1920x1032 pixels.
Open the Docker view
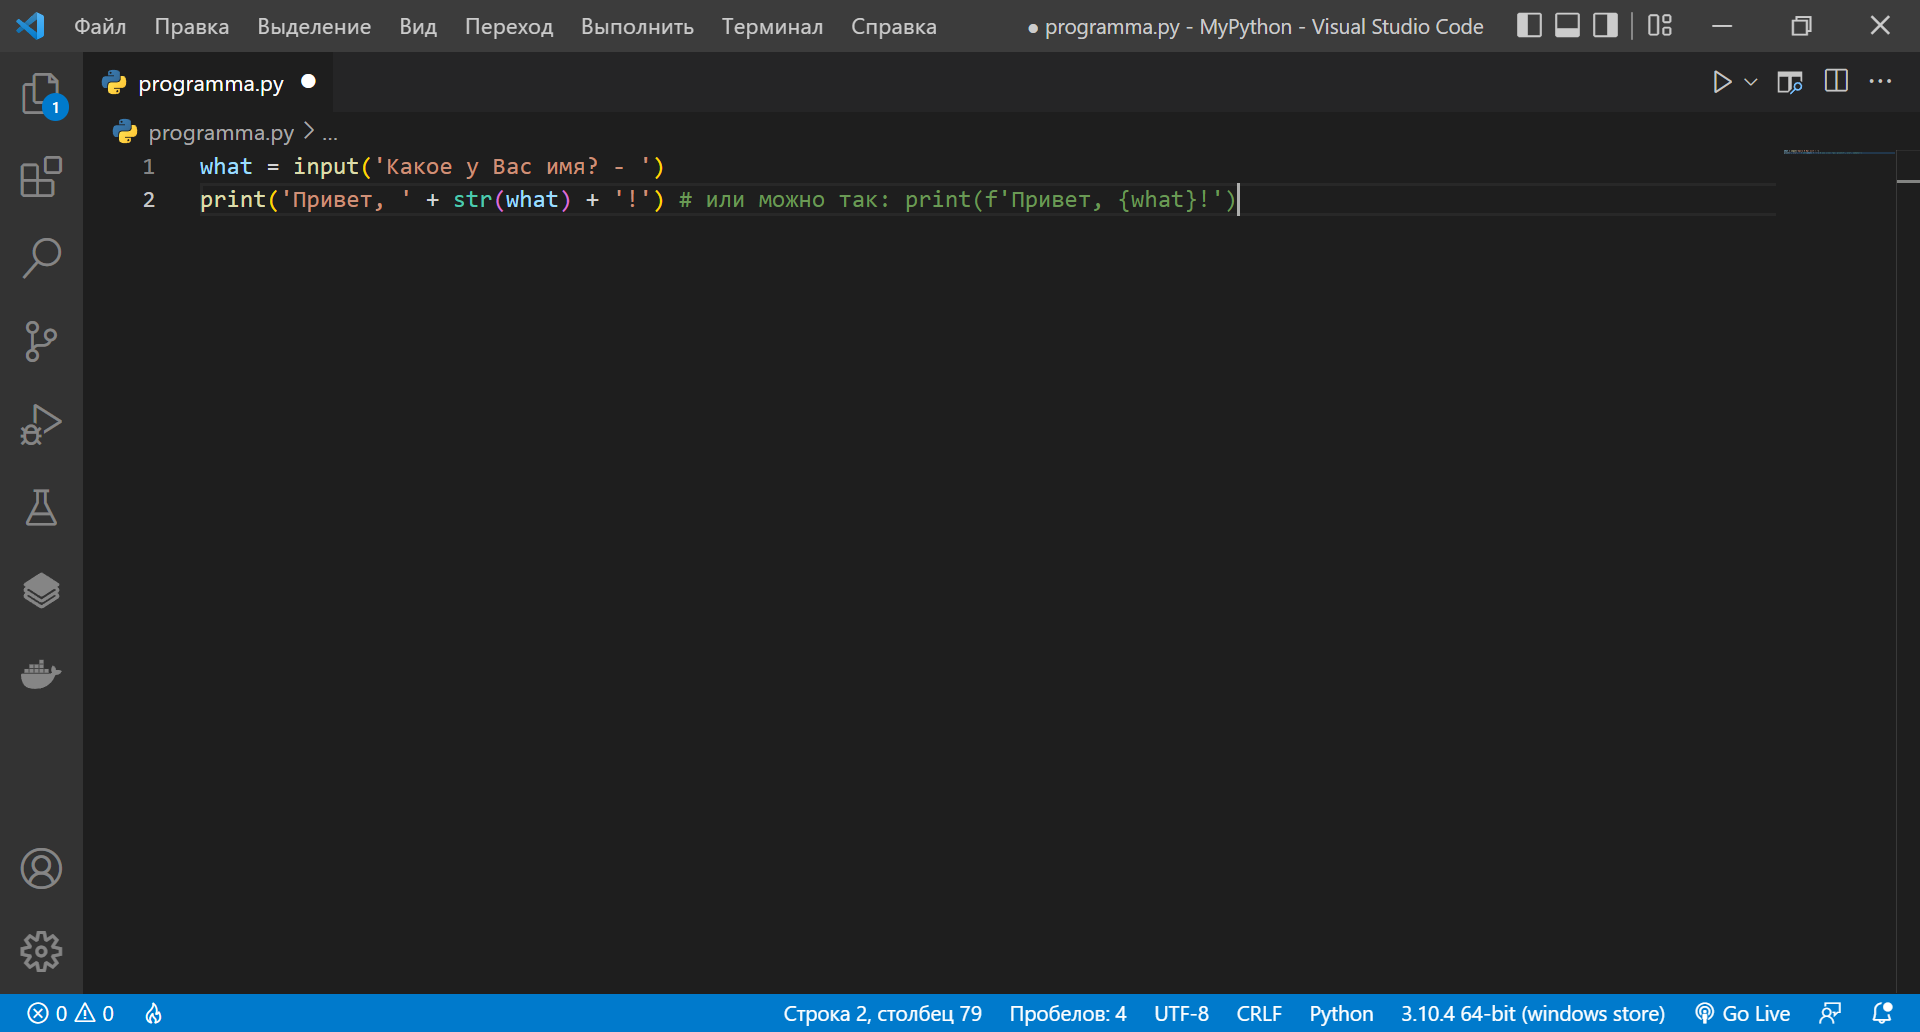41,674
